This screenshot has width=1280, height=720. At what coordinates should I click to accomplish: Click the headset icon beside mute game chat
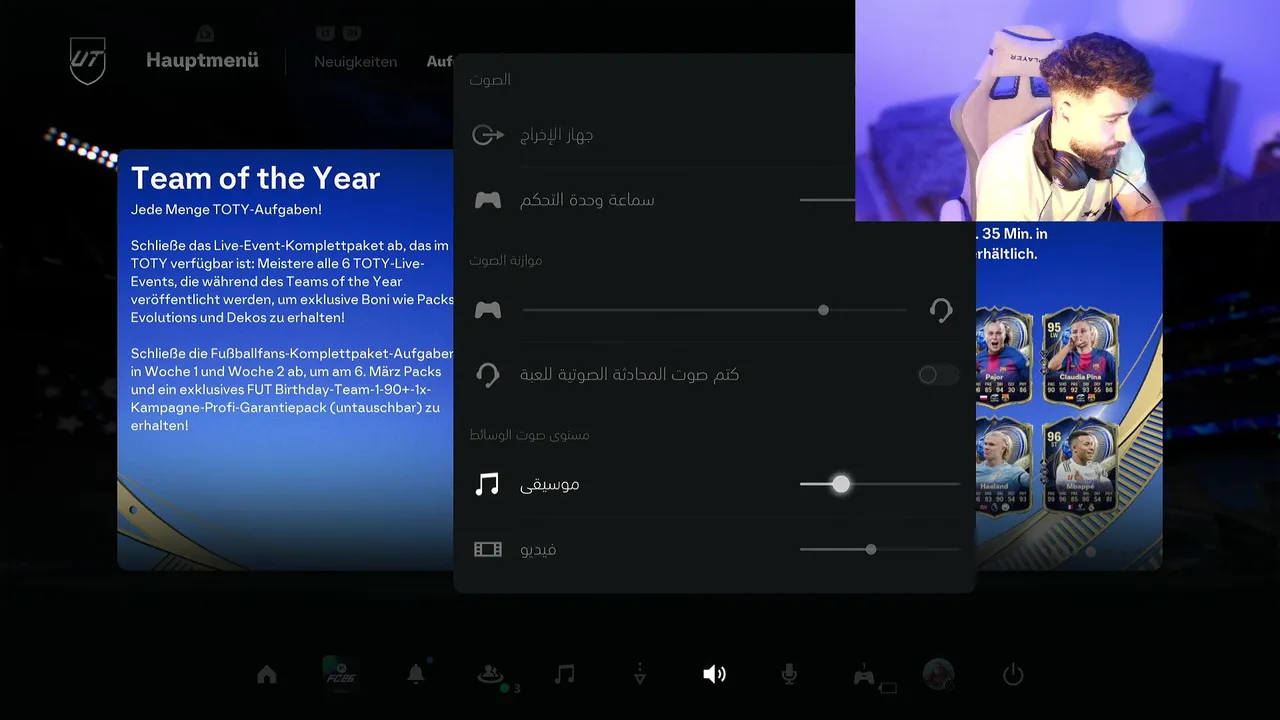(x=487, y=375)
